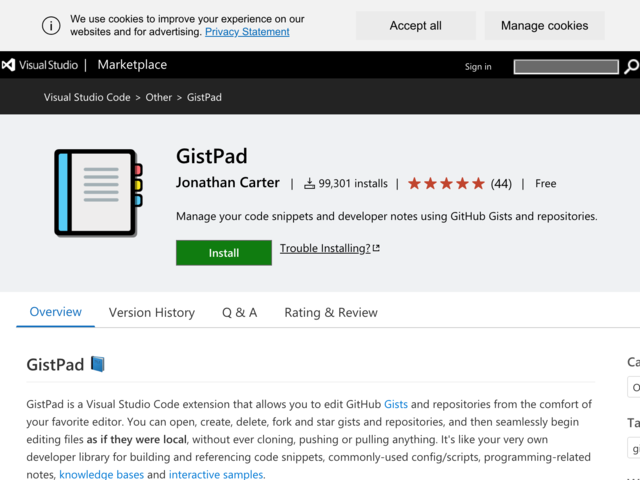Select the Overview tab
The width and height of the screenshot is (640, 480).
[56, 312]
